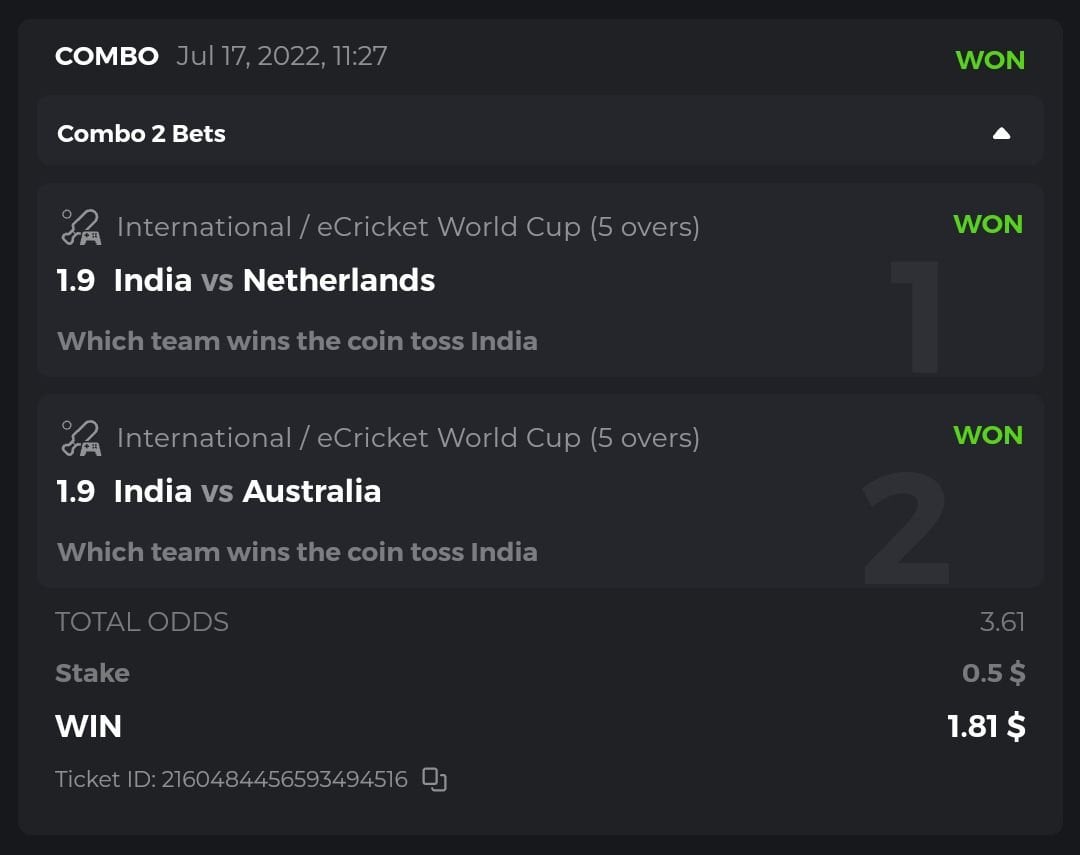The height and width of the screenshot is (855, 1080).
Task: Click the first eCricket World Cup league label
Action: pos(408,227)
